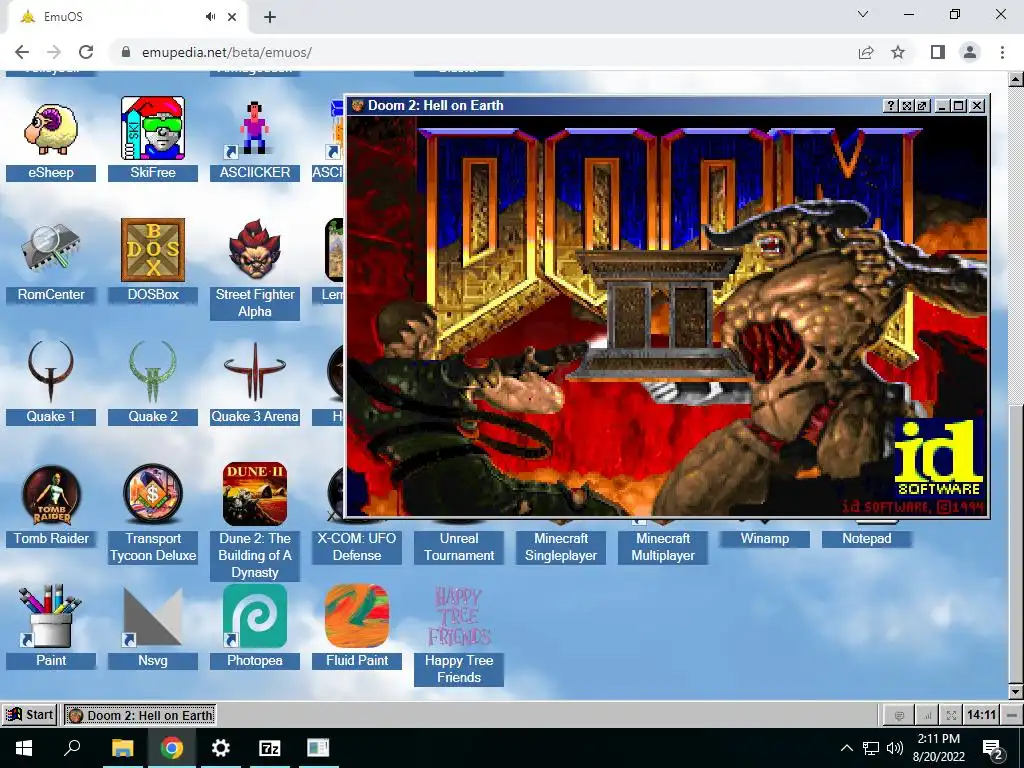The width and height of the screenshot is (1024, 768).
Task: Click the page scrollbar up arrow
Action: coord(1016,79)
